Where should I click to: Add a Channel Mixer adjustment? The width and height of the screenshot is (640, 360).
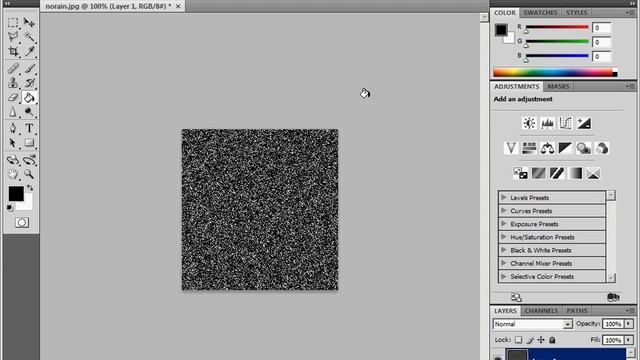(602, 148)
